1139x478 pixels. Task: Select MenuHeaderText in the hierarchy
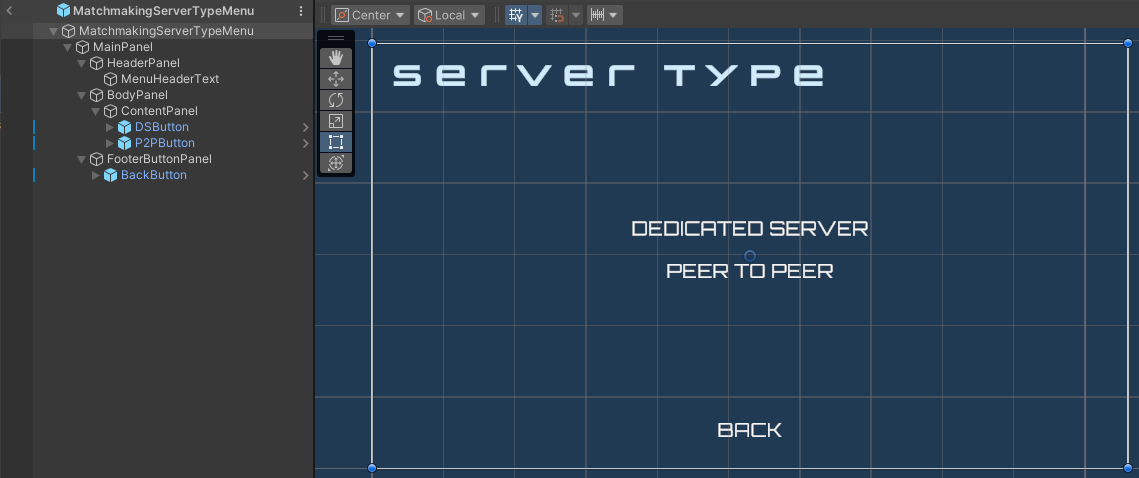[x=170, y=79]
